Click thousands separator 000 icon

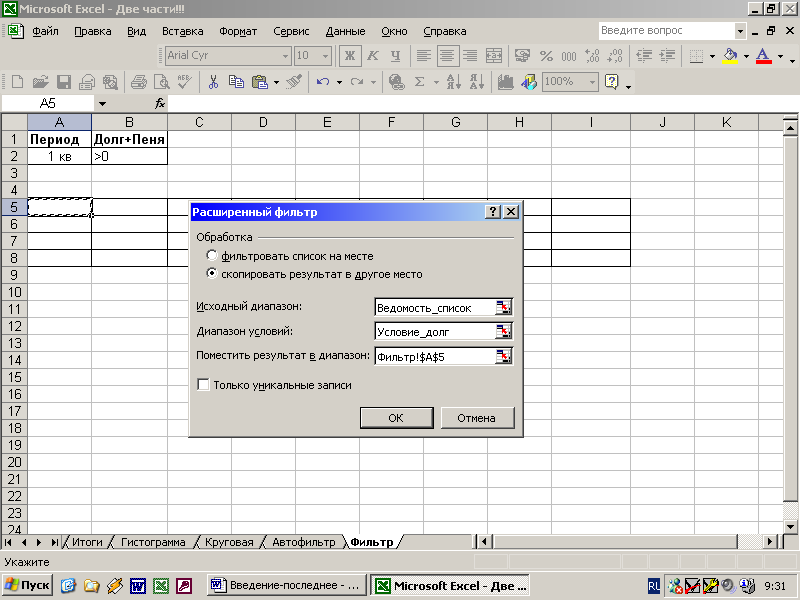click(568, 56)
